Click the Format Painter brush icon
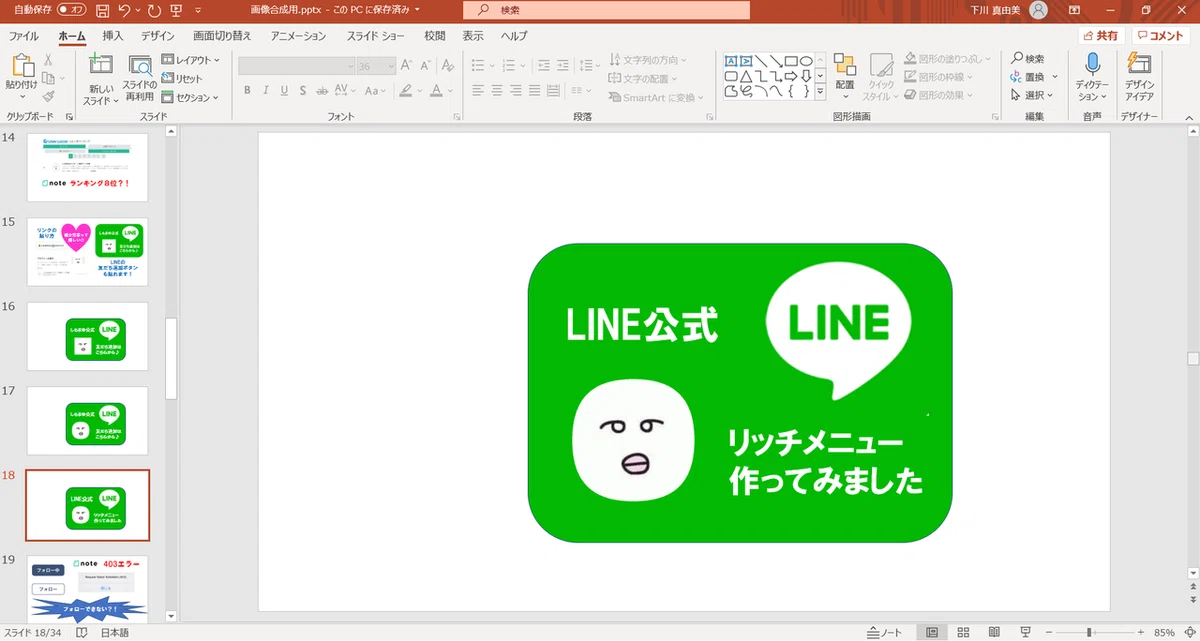Viewport: 1200px width, 641px height. coord(47,96)
